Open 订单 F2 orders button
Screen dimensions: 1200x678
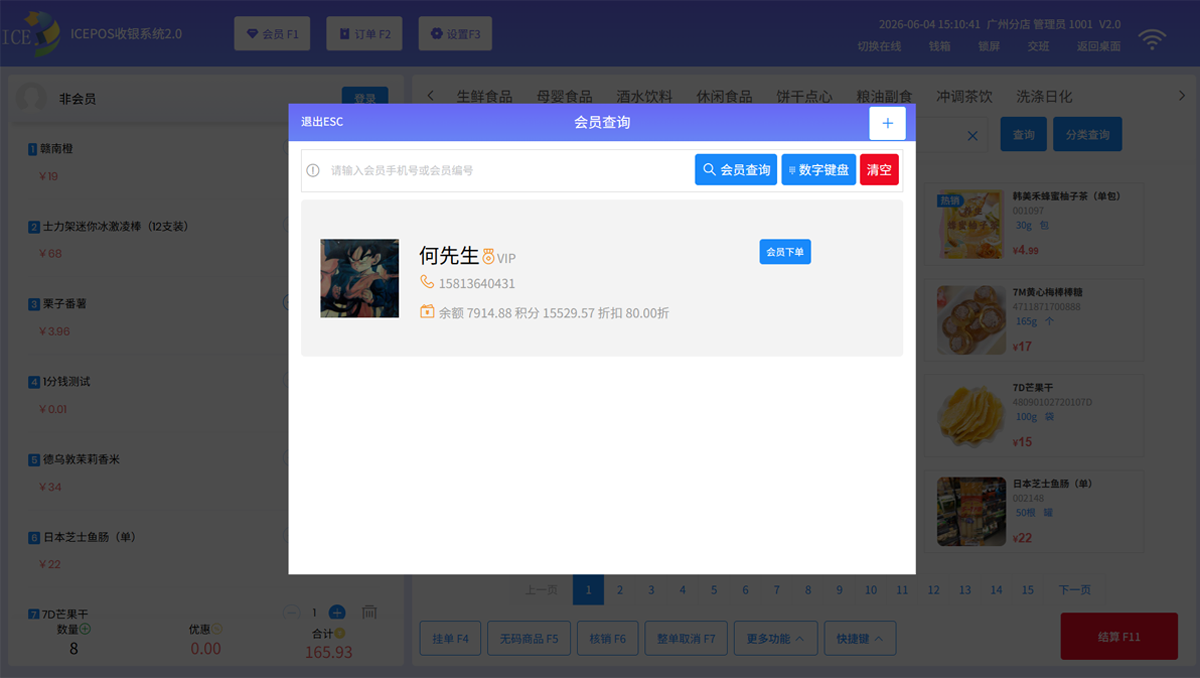point(364,34)
